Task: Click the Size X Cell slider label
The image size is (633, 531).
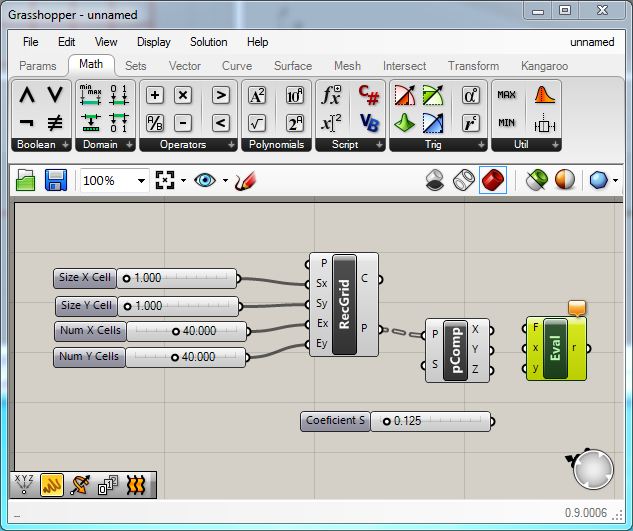Action: (x=85, y=278)
